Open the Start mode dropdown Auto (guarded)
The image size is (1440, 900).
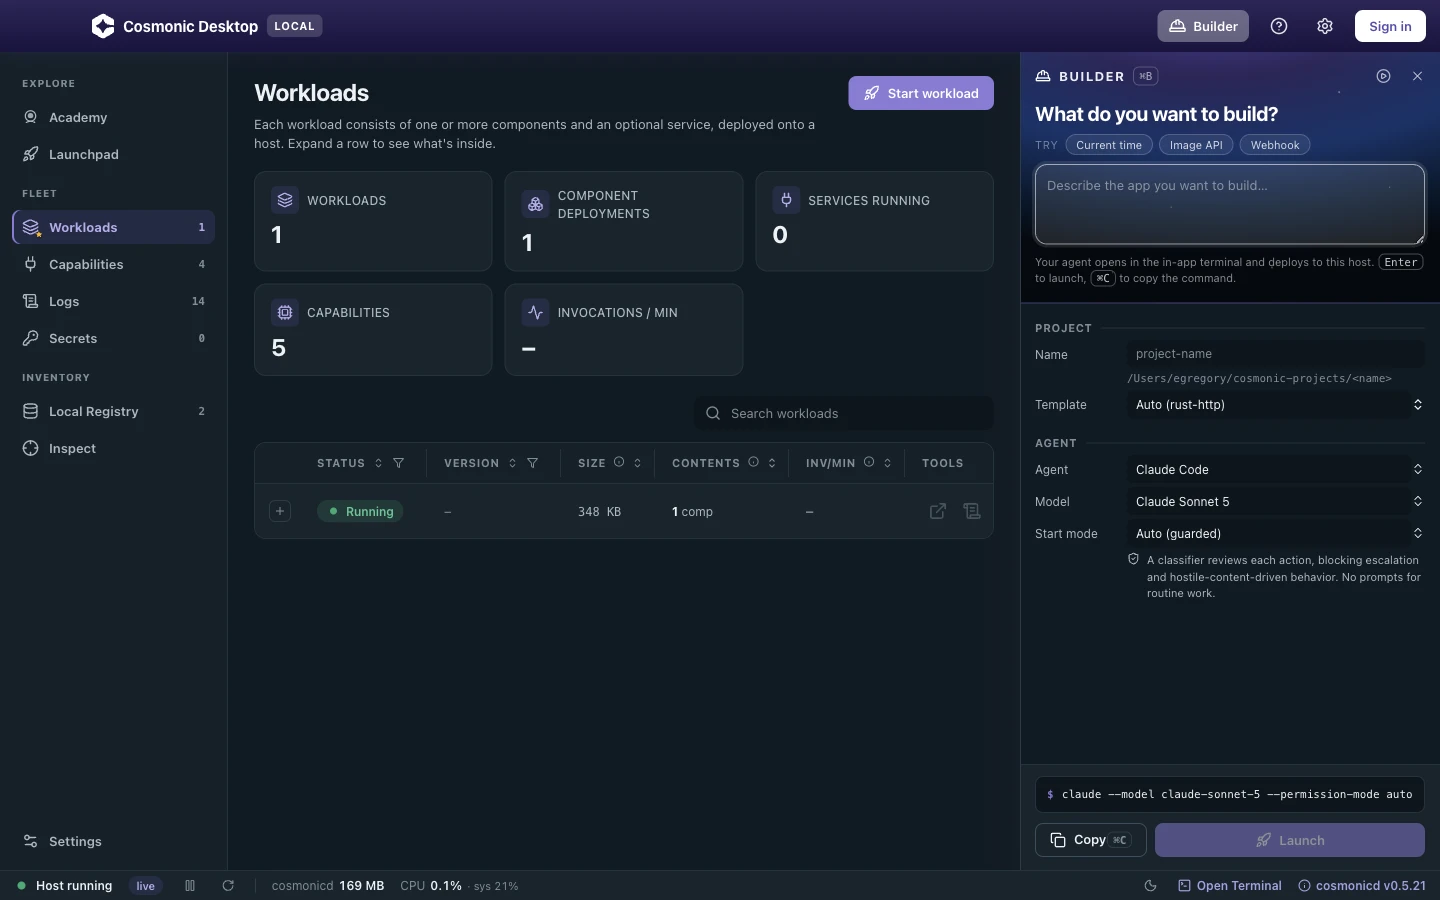[1276, 534]
